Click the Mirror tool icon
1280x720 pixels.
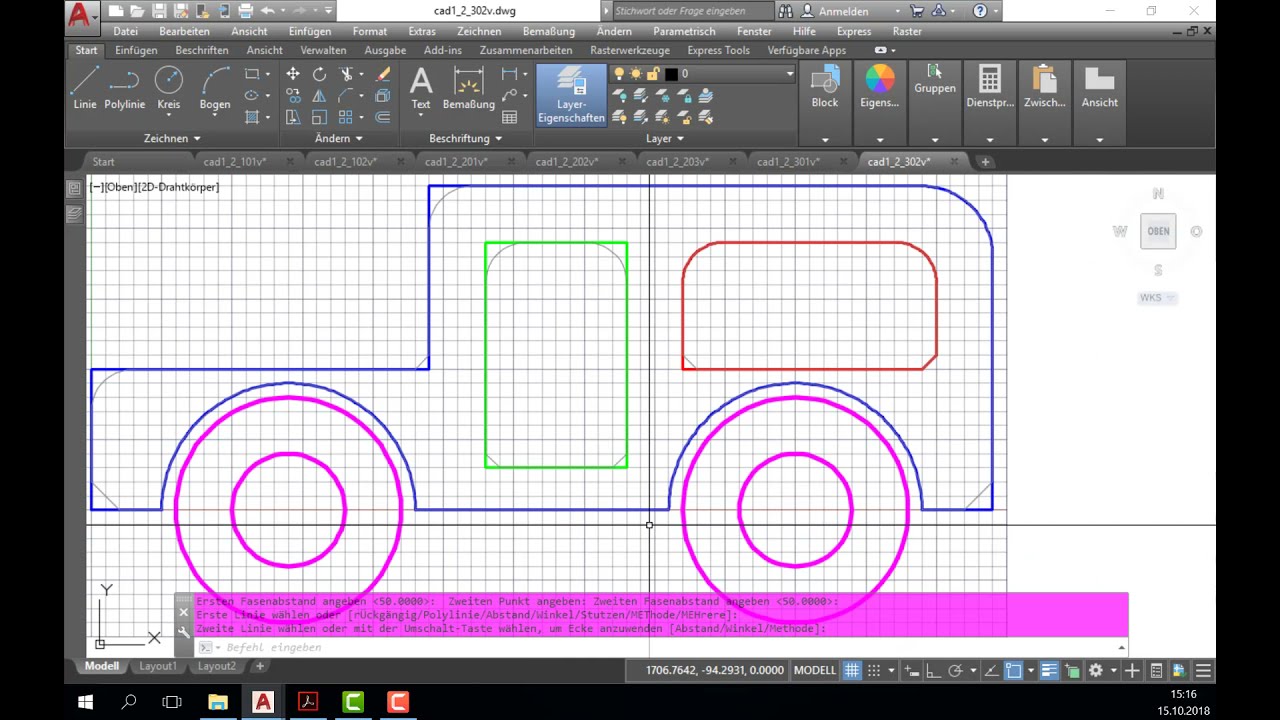pos(319,96)
